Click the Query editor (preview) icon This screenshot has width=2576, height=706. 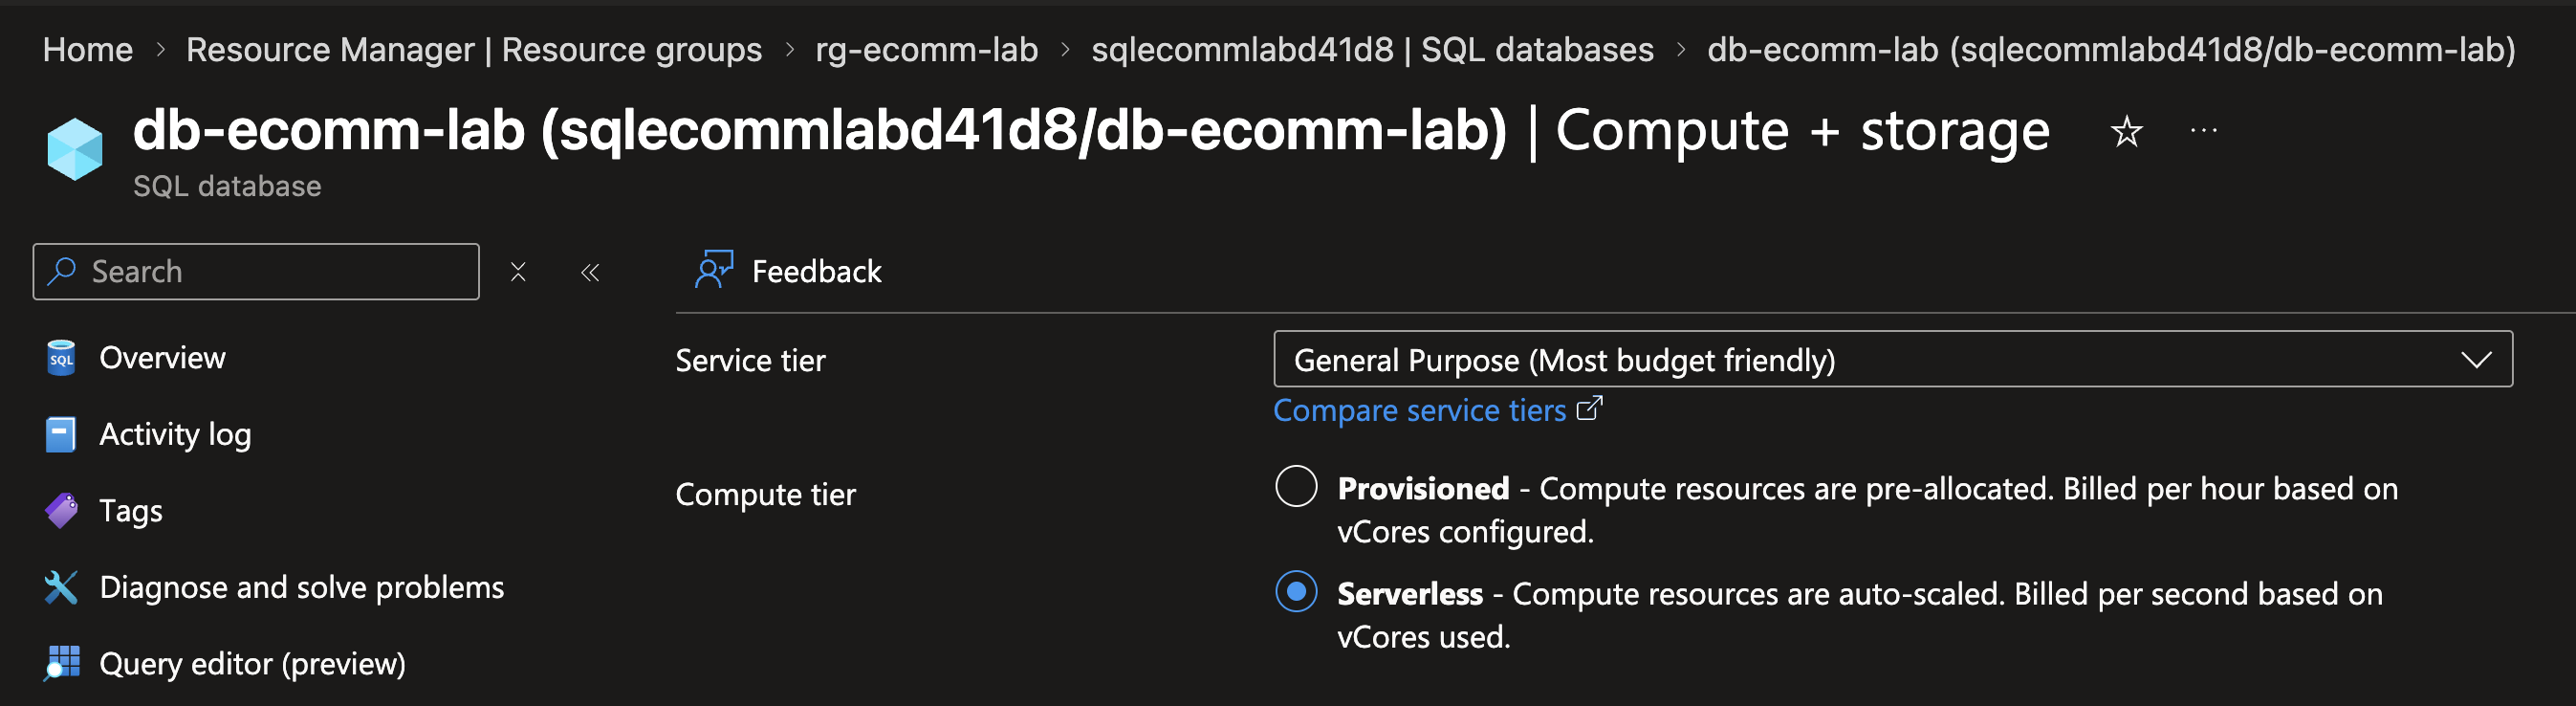point(61,664)
